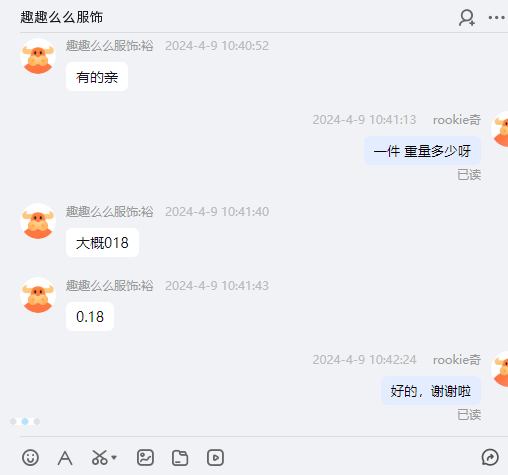The height and width of the screenshot is (475, 508).
Task: Click seller avatar beside 有的亲 message
Action: (x=38, y=56)
